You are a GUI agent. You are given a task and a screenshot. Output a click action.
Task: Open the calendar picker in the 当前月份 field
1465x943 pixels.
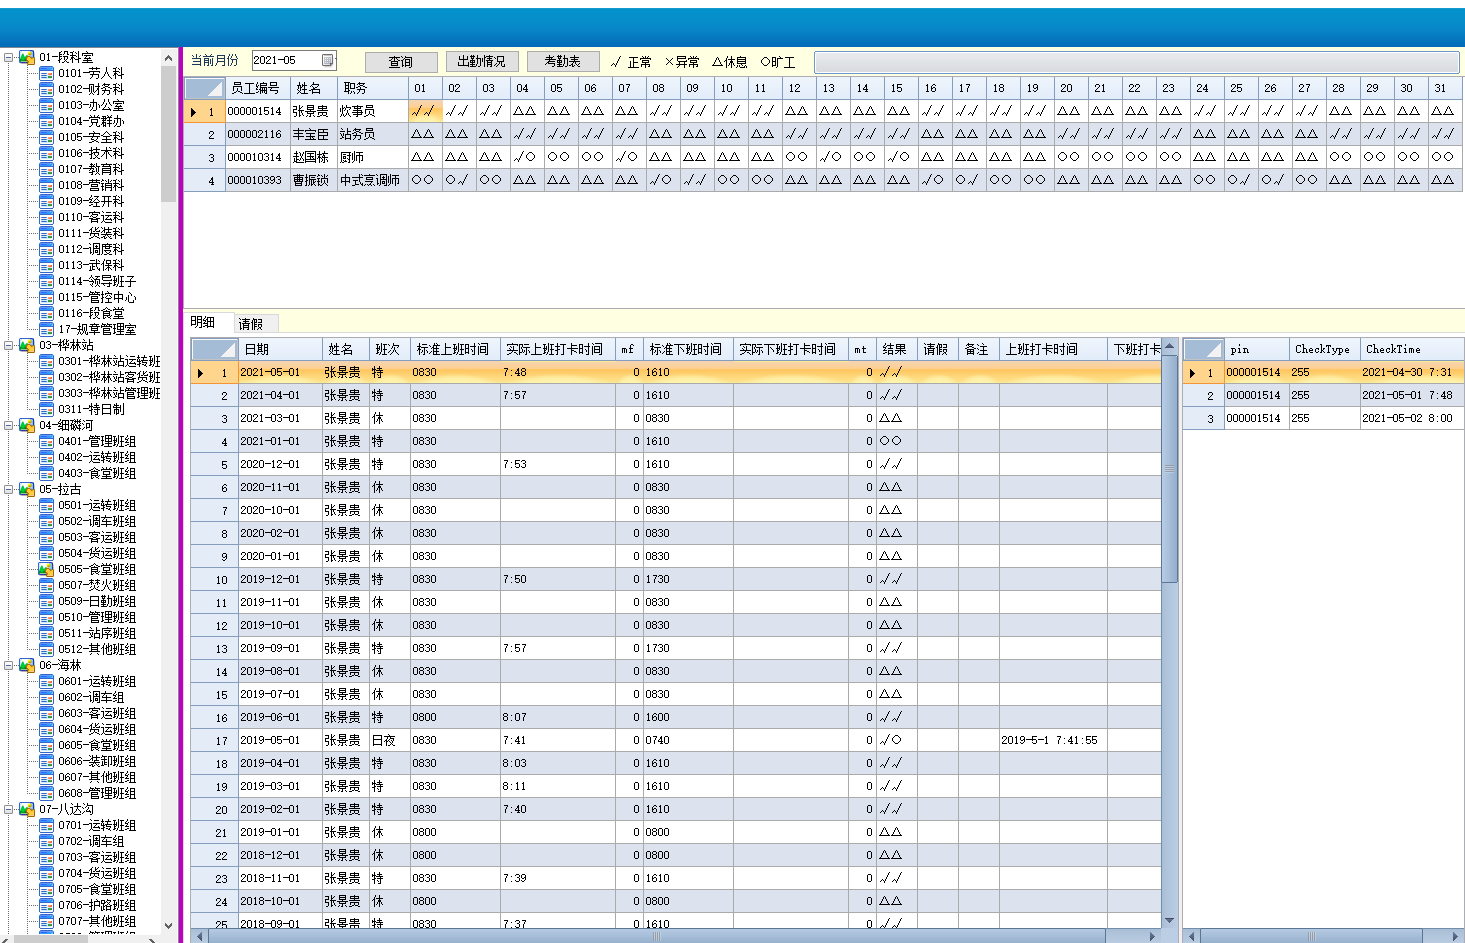click(x=328, y=60)
